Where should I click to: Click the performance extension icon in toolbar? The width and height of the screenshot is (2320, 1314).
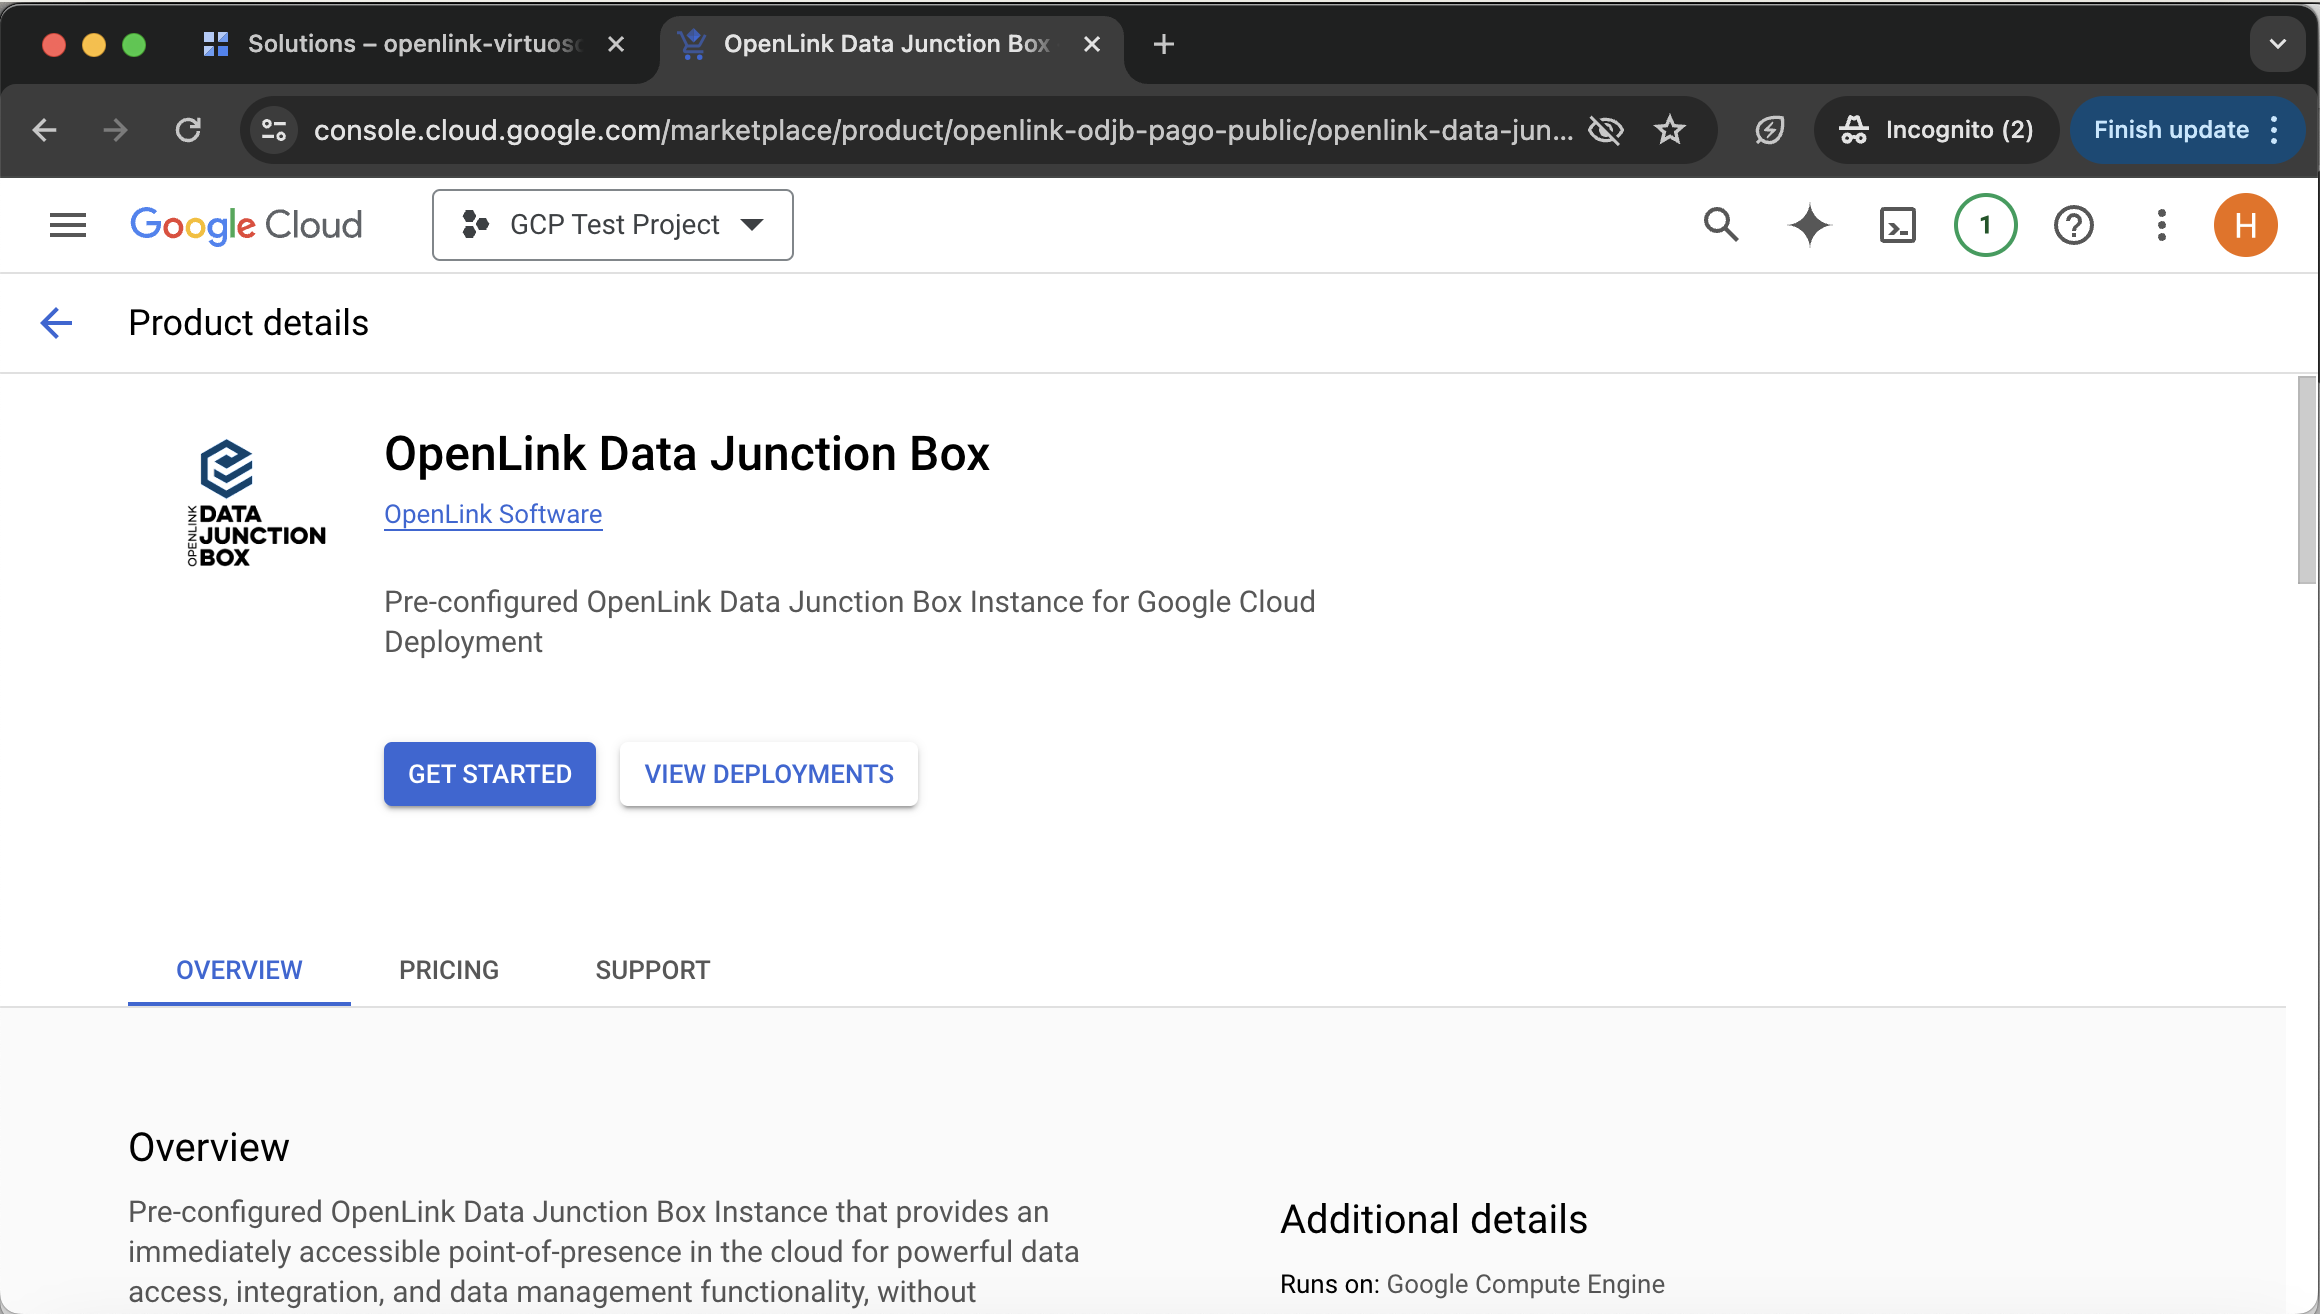(1769, 130)
